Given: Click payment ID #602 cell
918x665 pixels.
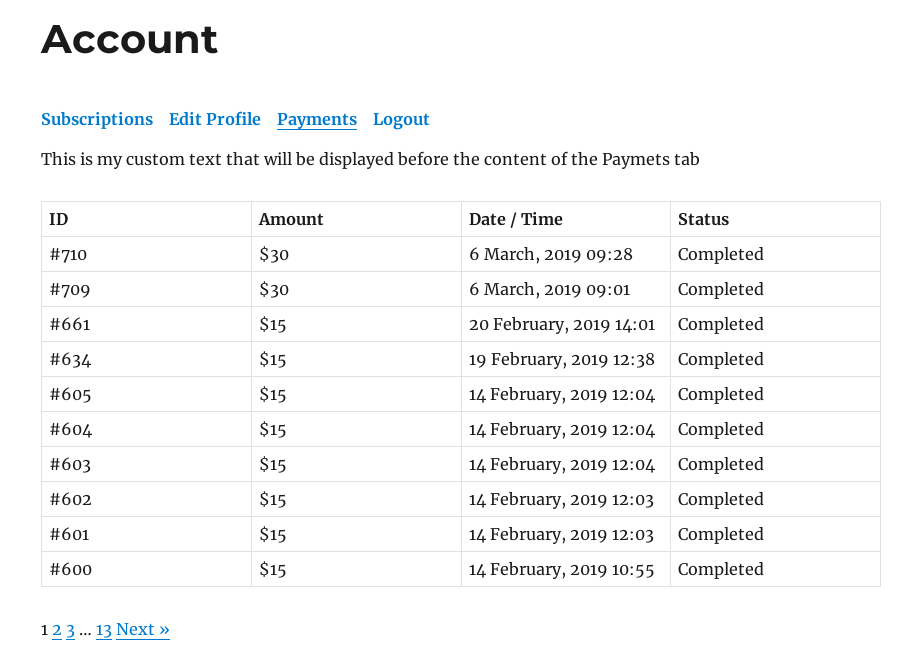Looking at the screenshot, I should 146,499.
